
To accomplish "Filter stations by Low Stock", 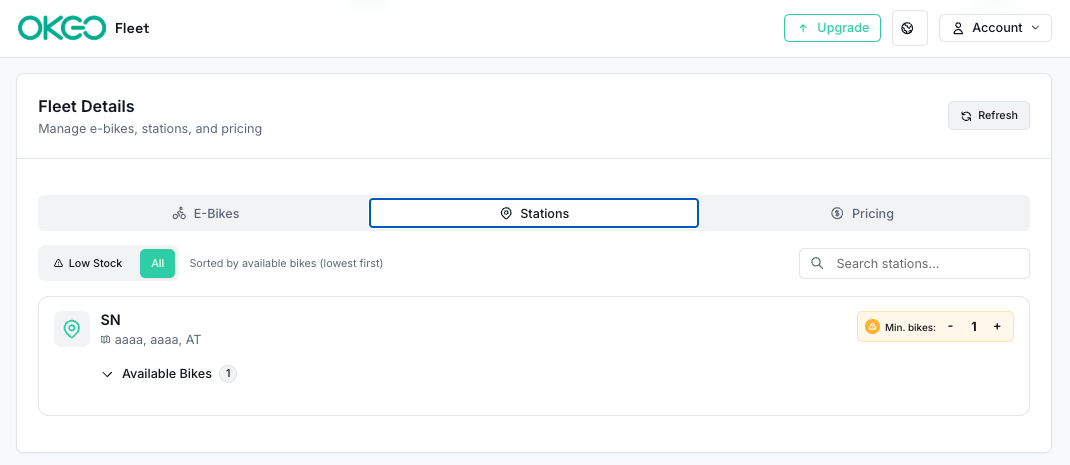I will [x=88, y=264].
